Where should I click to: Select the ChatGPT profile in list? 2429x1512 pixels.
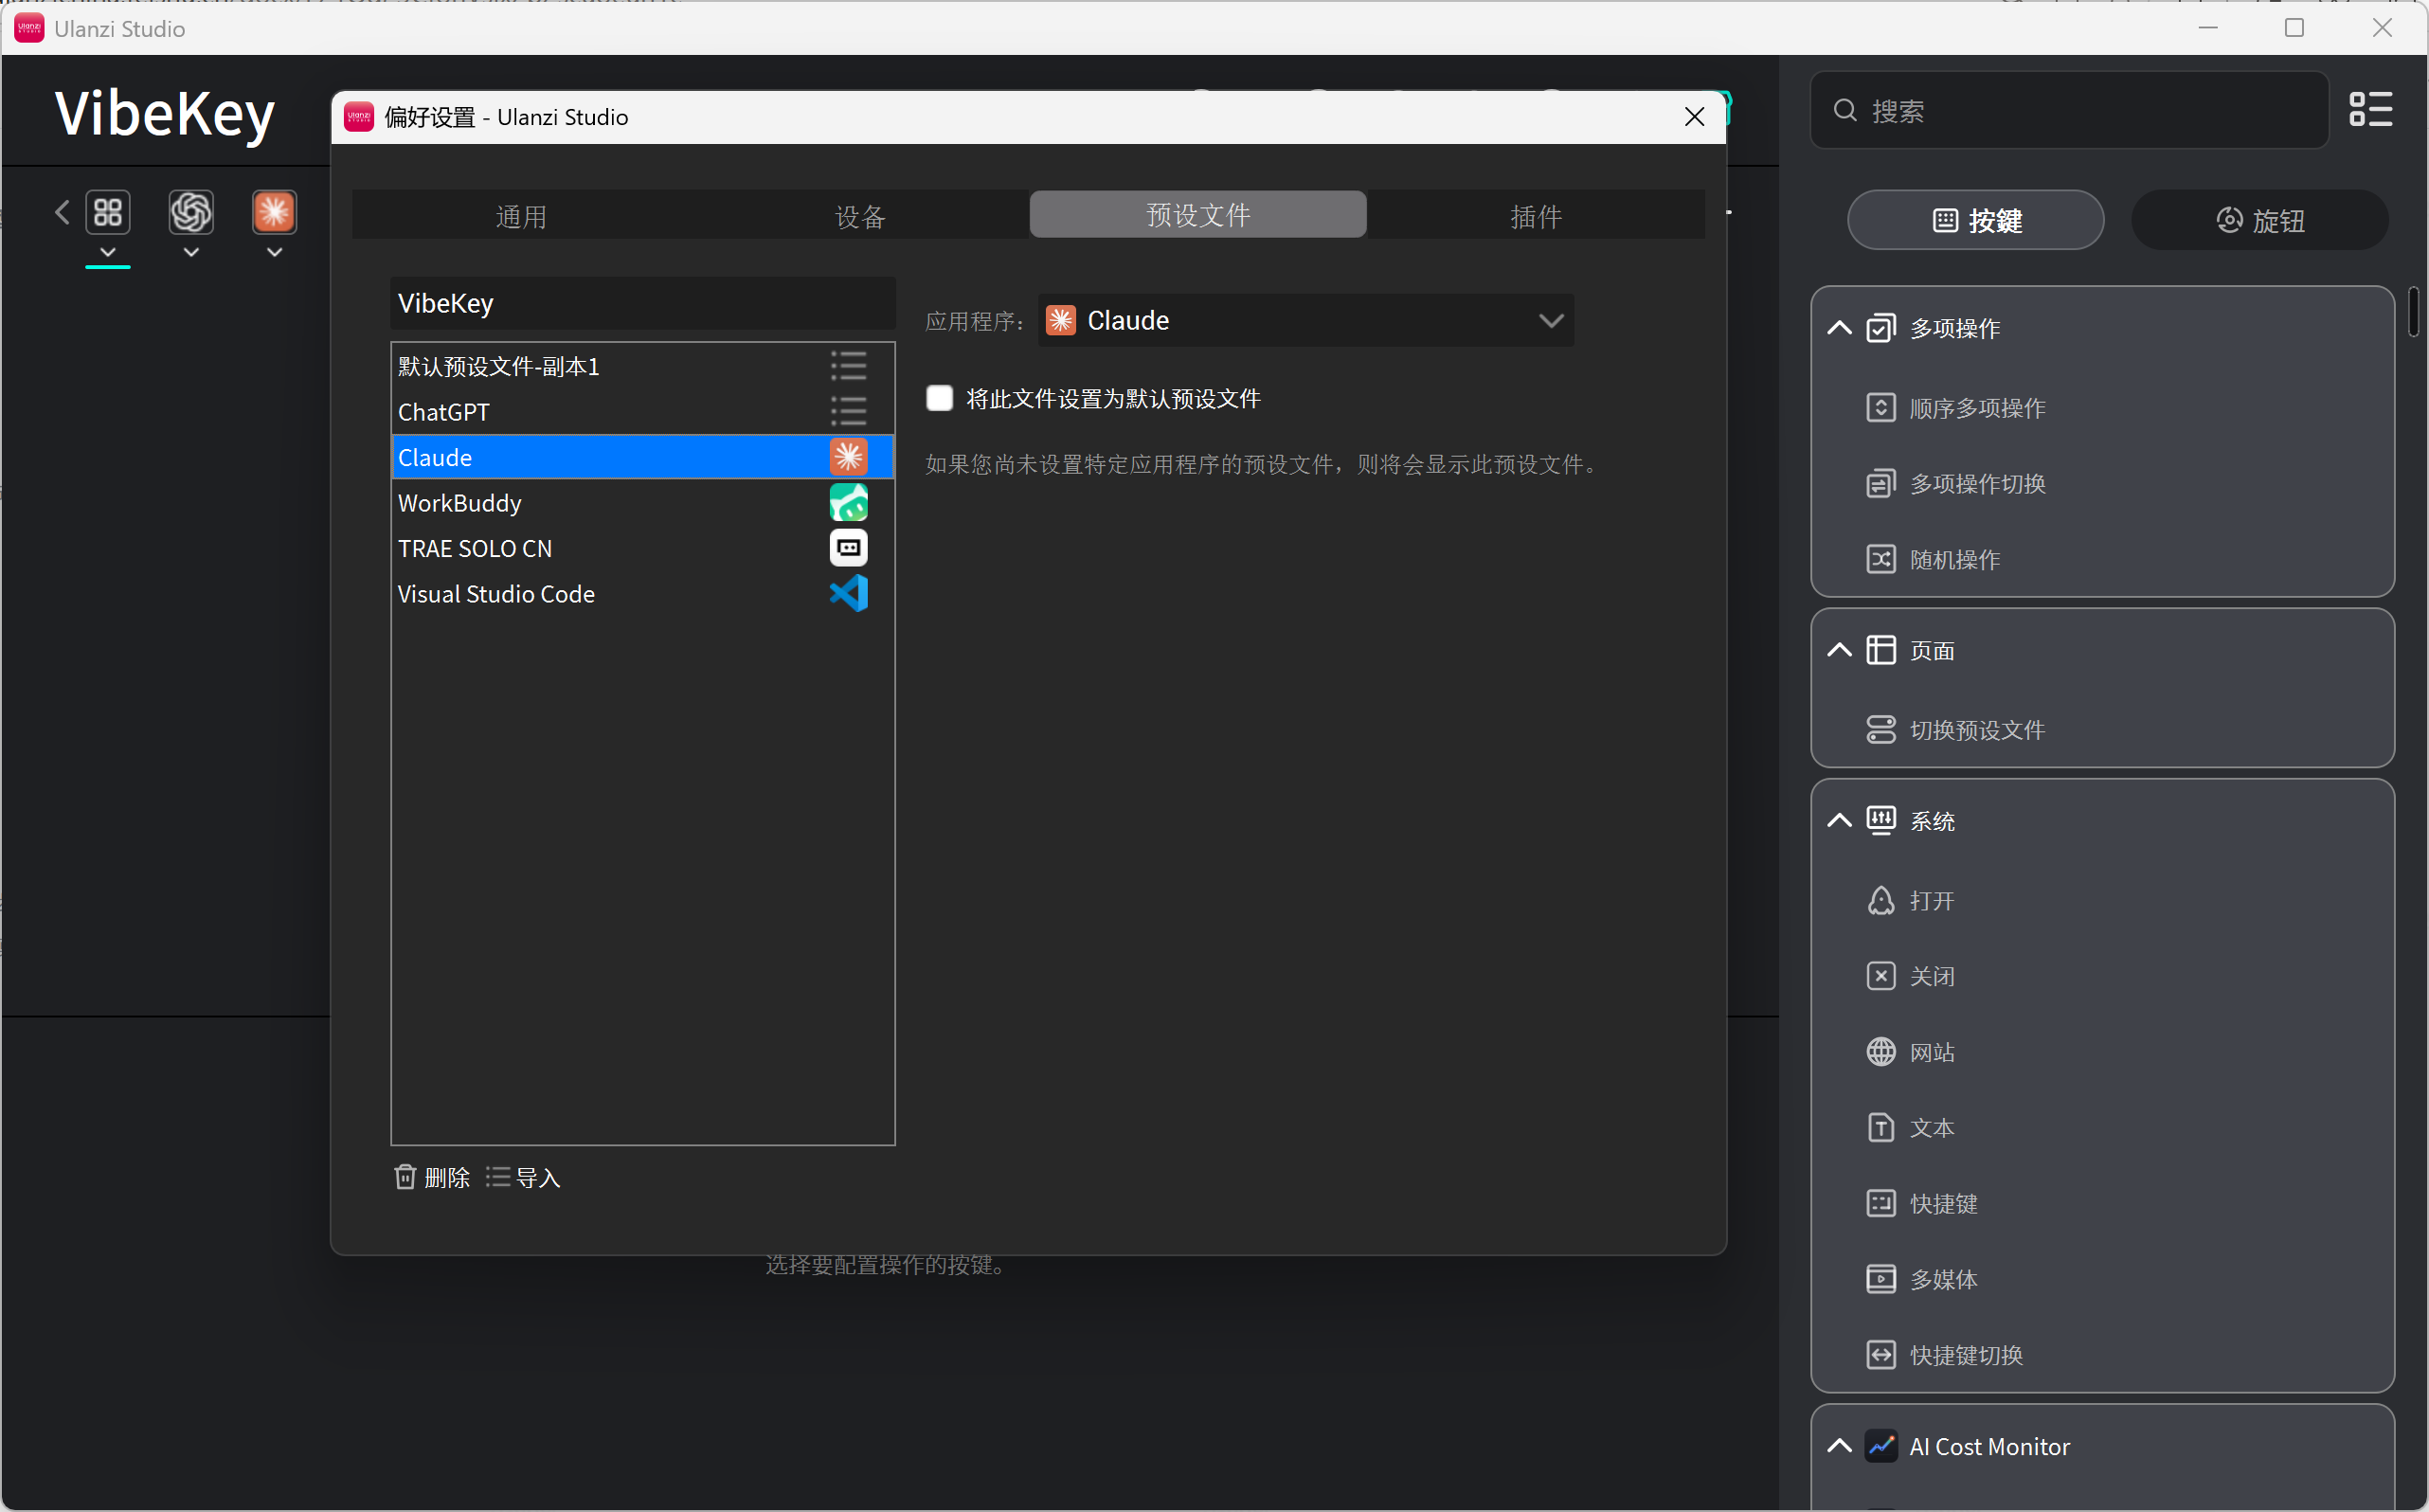[x=643, y=412]
